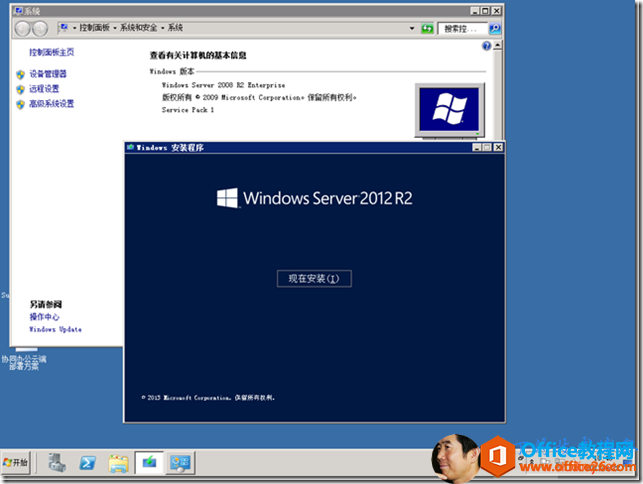643x484 pixels.
Task: Click the Windows 安装程序 title bar icon
Action: (x=131, y=147)
